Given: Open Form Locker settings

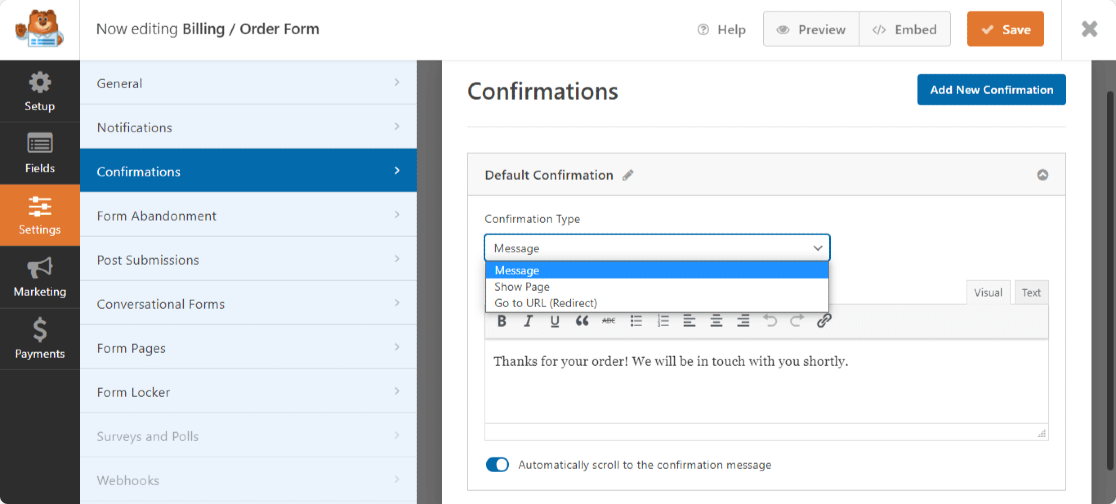Looking at the screenshot, I should (x=248, y=392).
